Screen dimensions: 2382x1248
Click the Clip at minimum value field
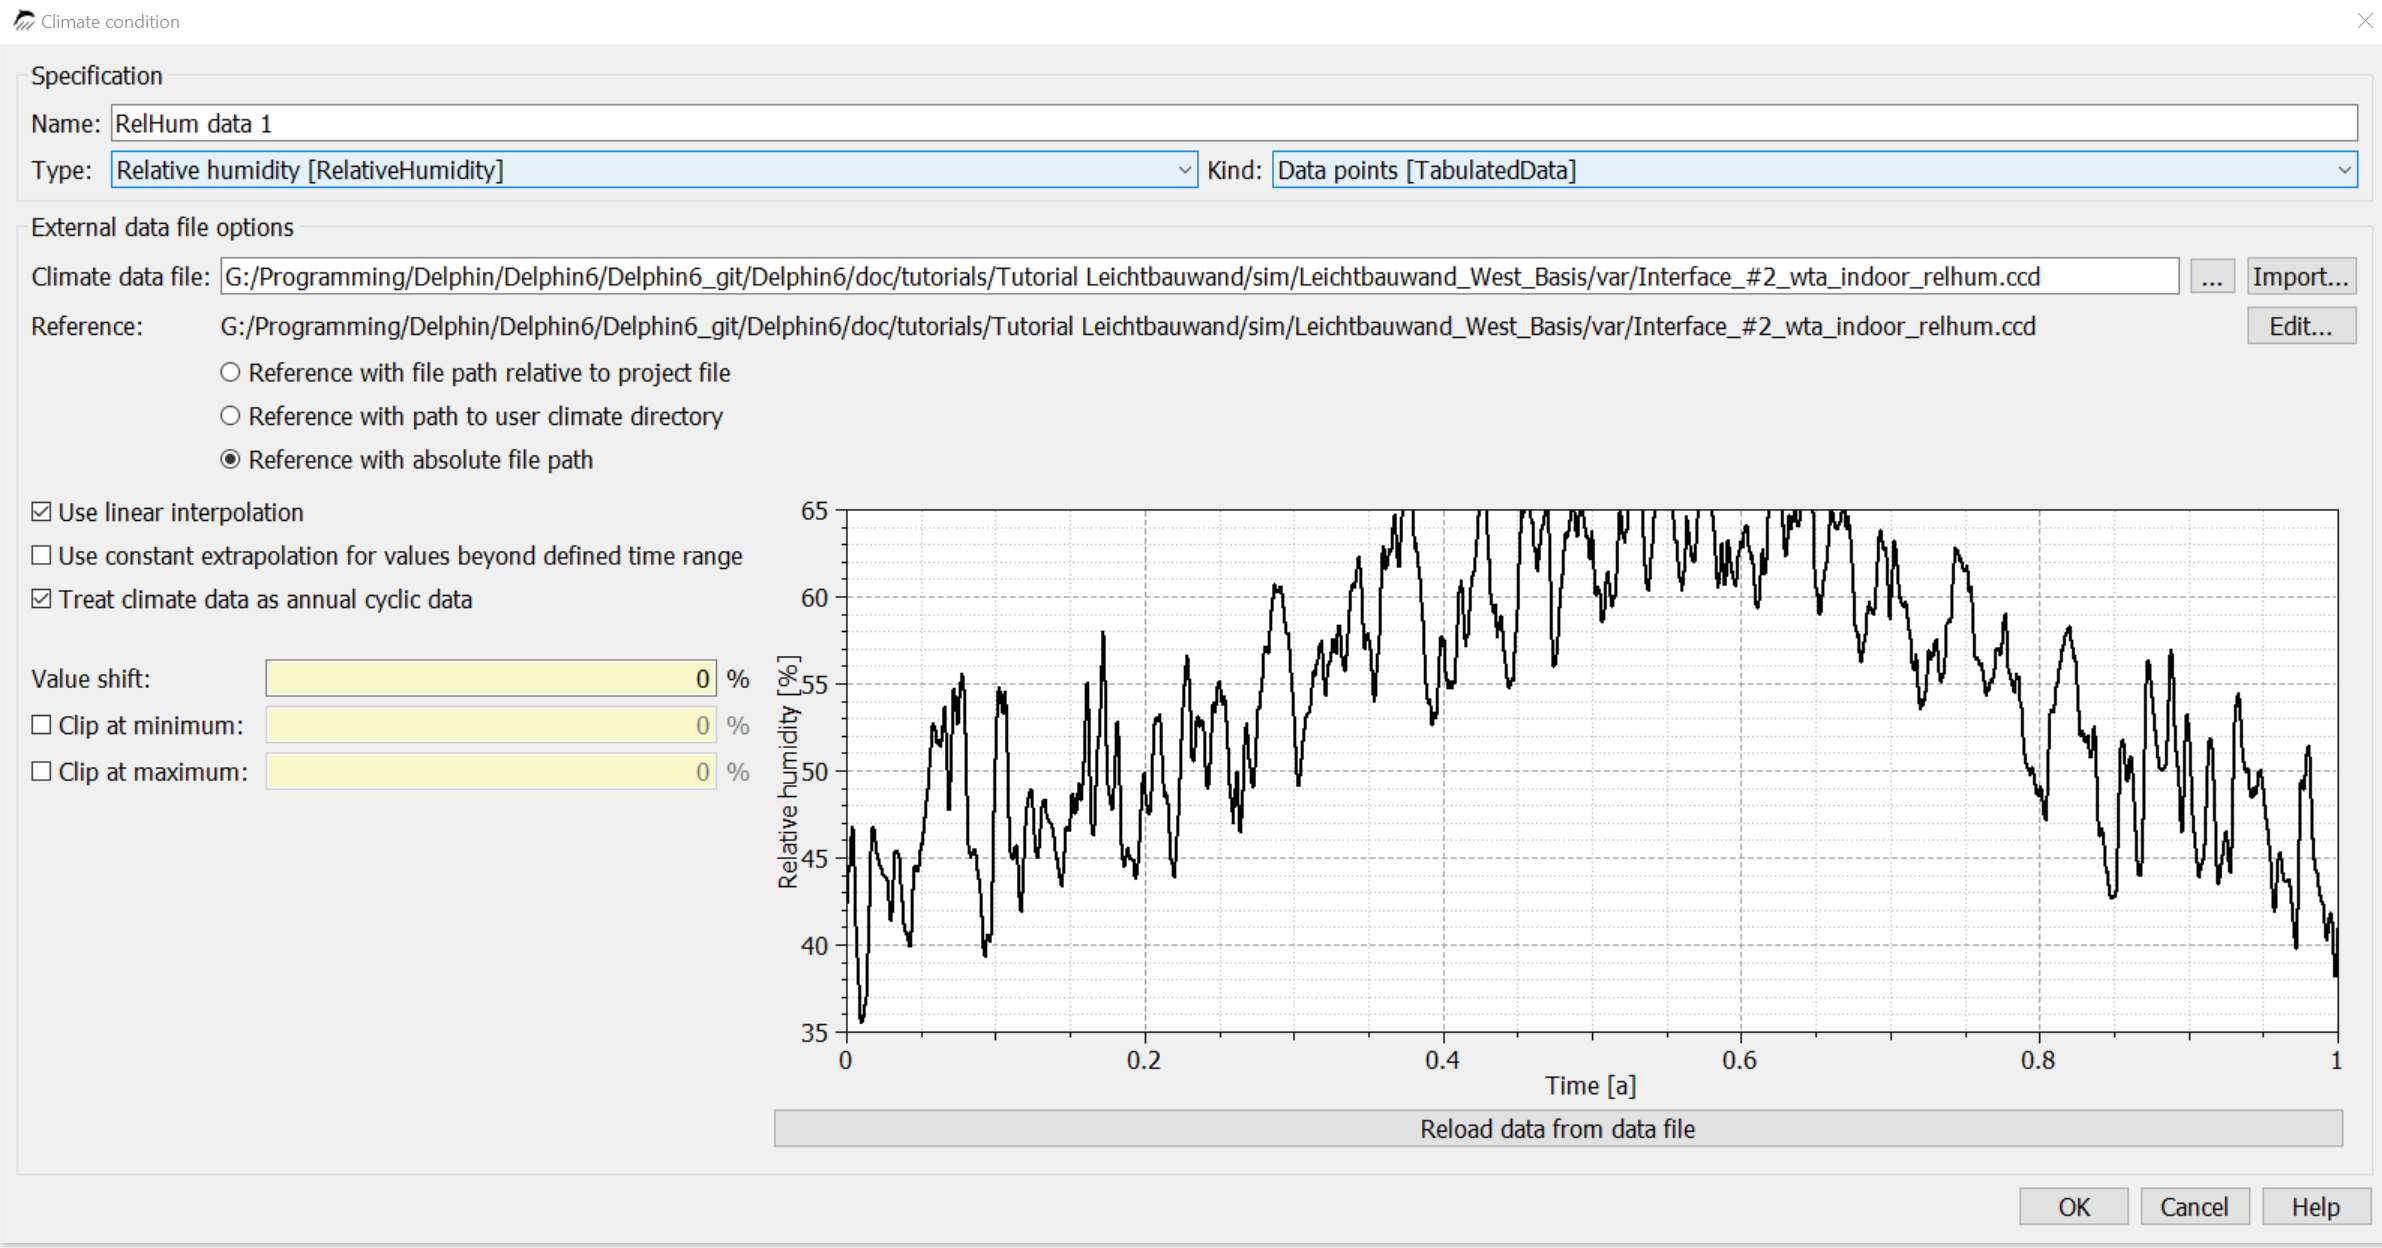tap(491, 725)
